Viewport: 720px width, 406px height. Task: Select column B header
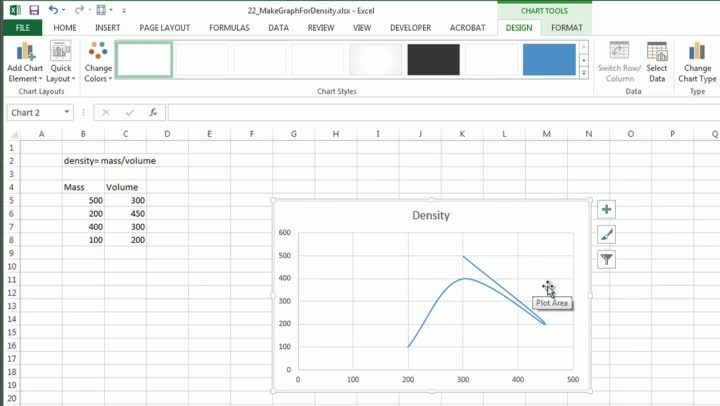tap(83, 134)
